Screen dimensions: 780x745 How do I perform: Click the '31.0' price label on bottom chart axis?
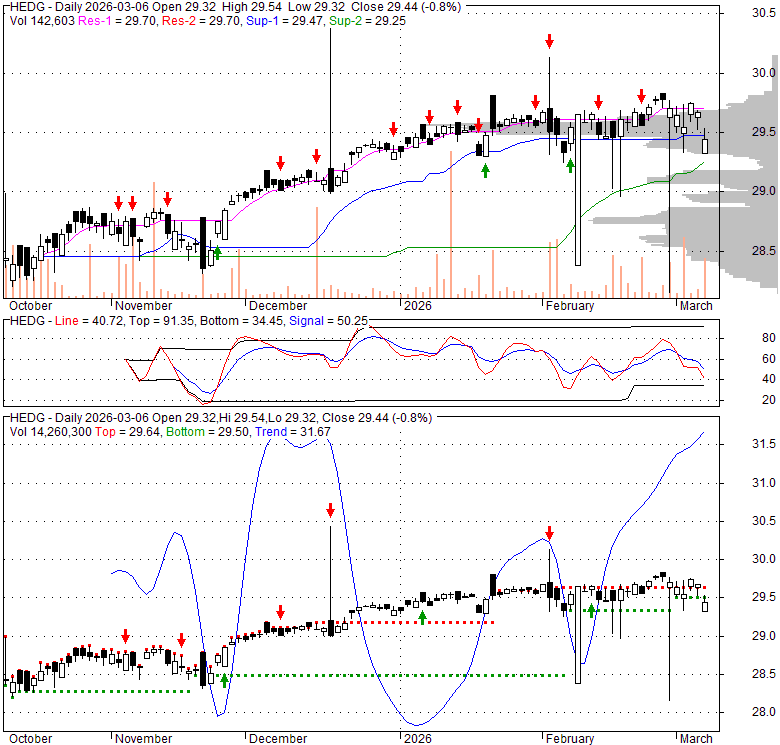pyautogui.click(x=763, y=482)
